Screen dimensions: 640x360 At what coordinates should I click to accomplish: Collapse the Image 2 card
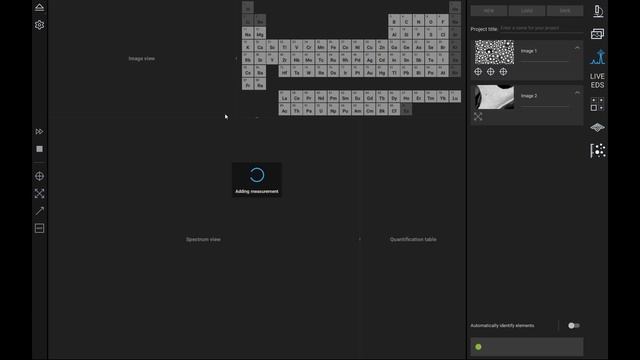coord(577,93)
